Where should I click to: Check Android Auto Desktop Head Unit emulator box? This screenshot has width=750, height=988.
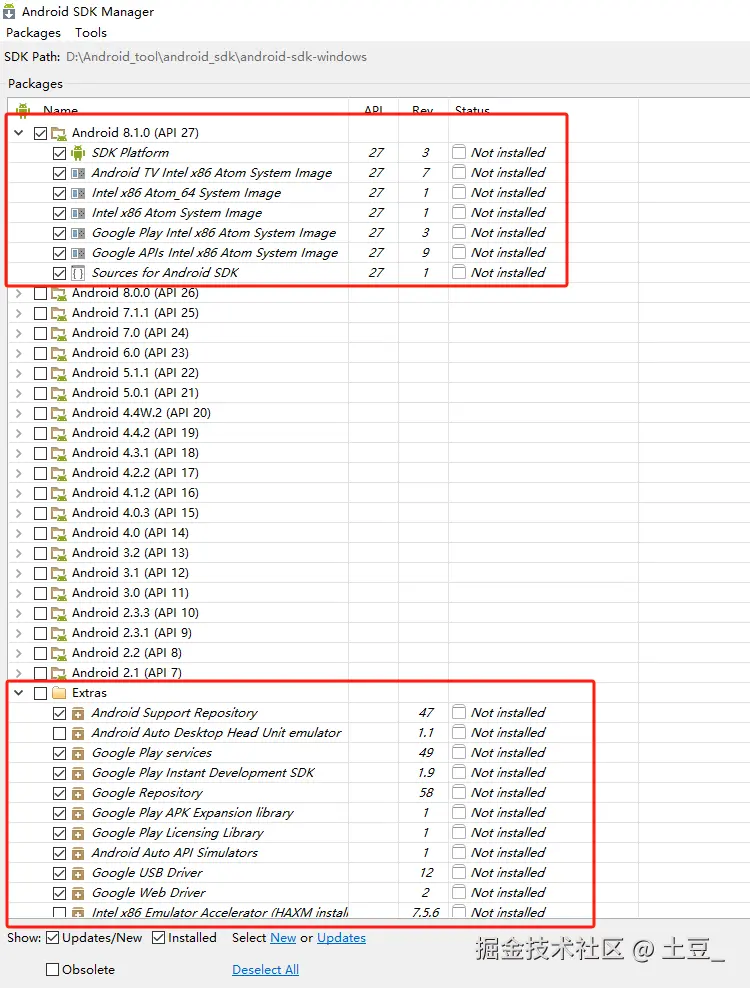coord(59,733)
